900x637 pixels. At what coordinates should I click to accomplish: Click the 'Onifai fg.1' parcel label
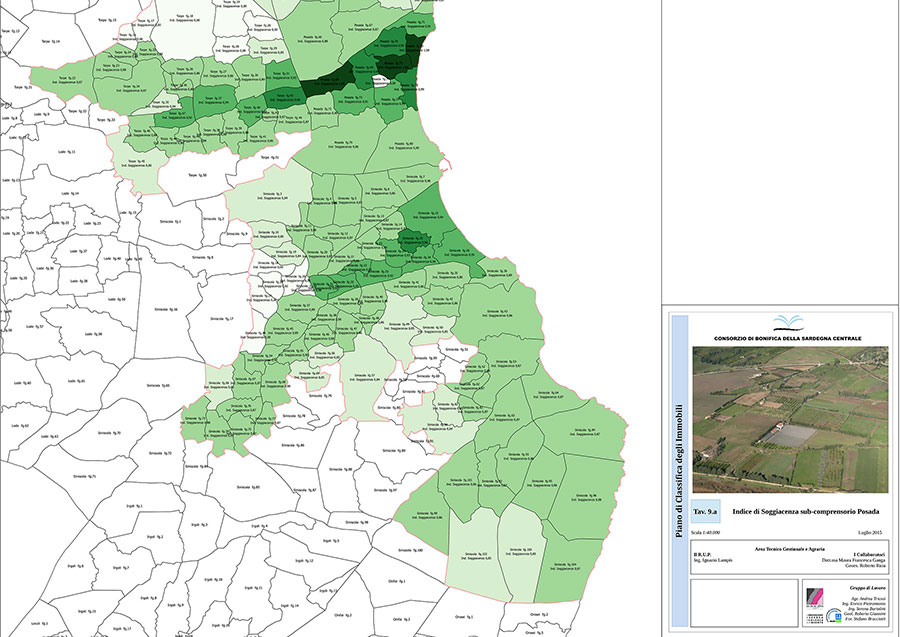397,581
